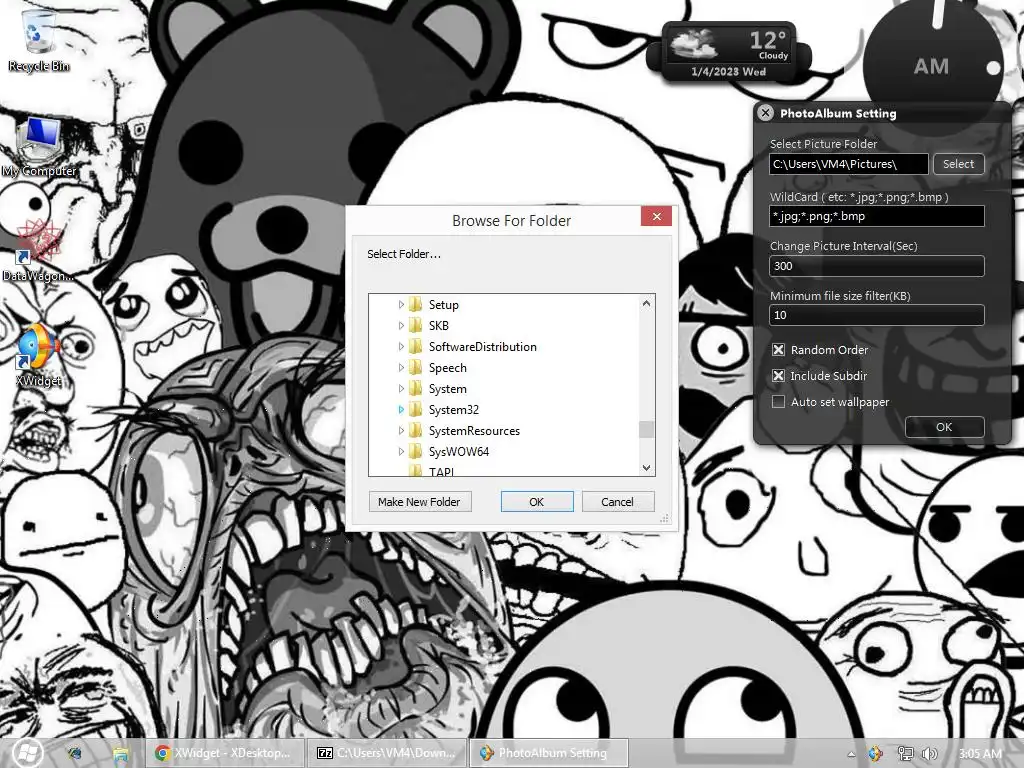
Task: Click the taskbar clock showing 3:05 AM
Action: [x=980, y=754]
